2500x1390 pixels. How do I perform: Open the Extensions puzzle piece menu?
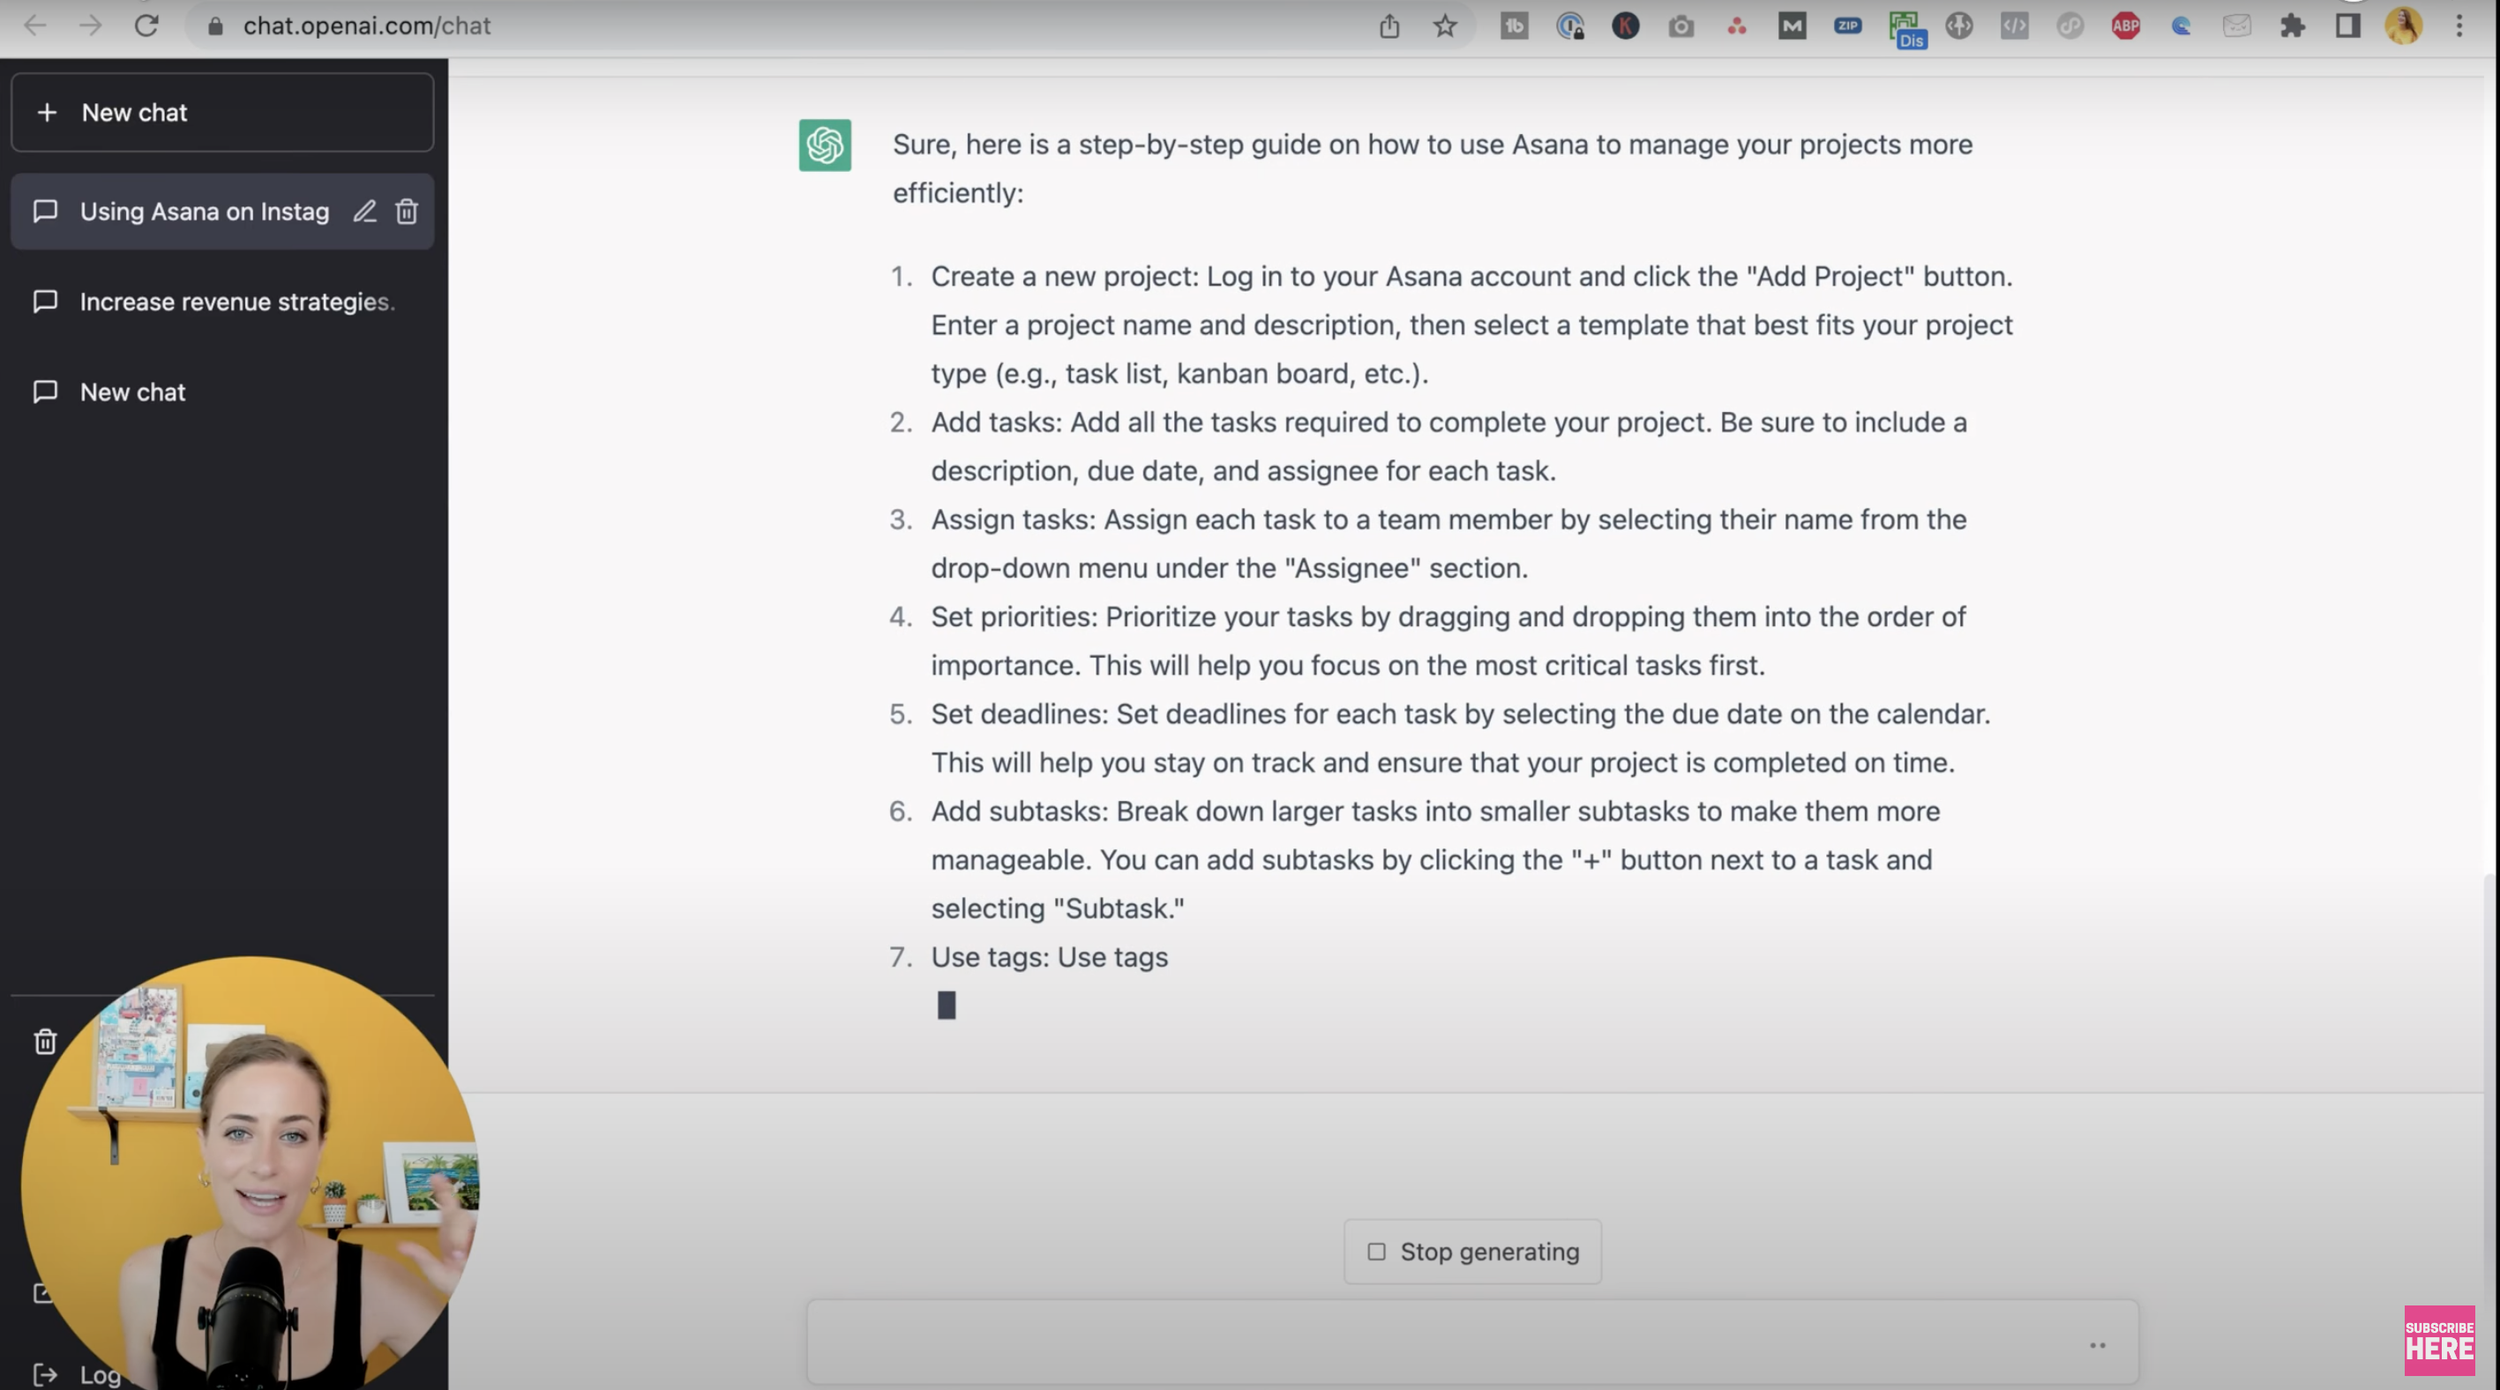point(2292,26)
